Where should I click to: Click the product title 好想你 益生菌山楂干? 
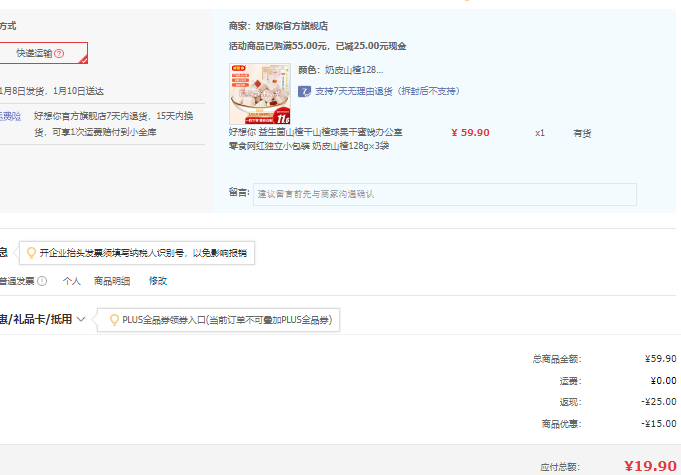[x=315, y=139]
